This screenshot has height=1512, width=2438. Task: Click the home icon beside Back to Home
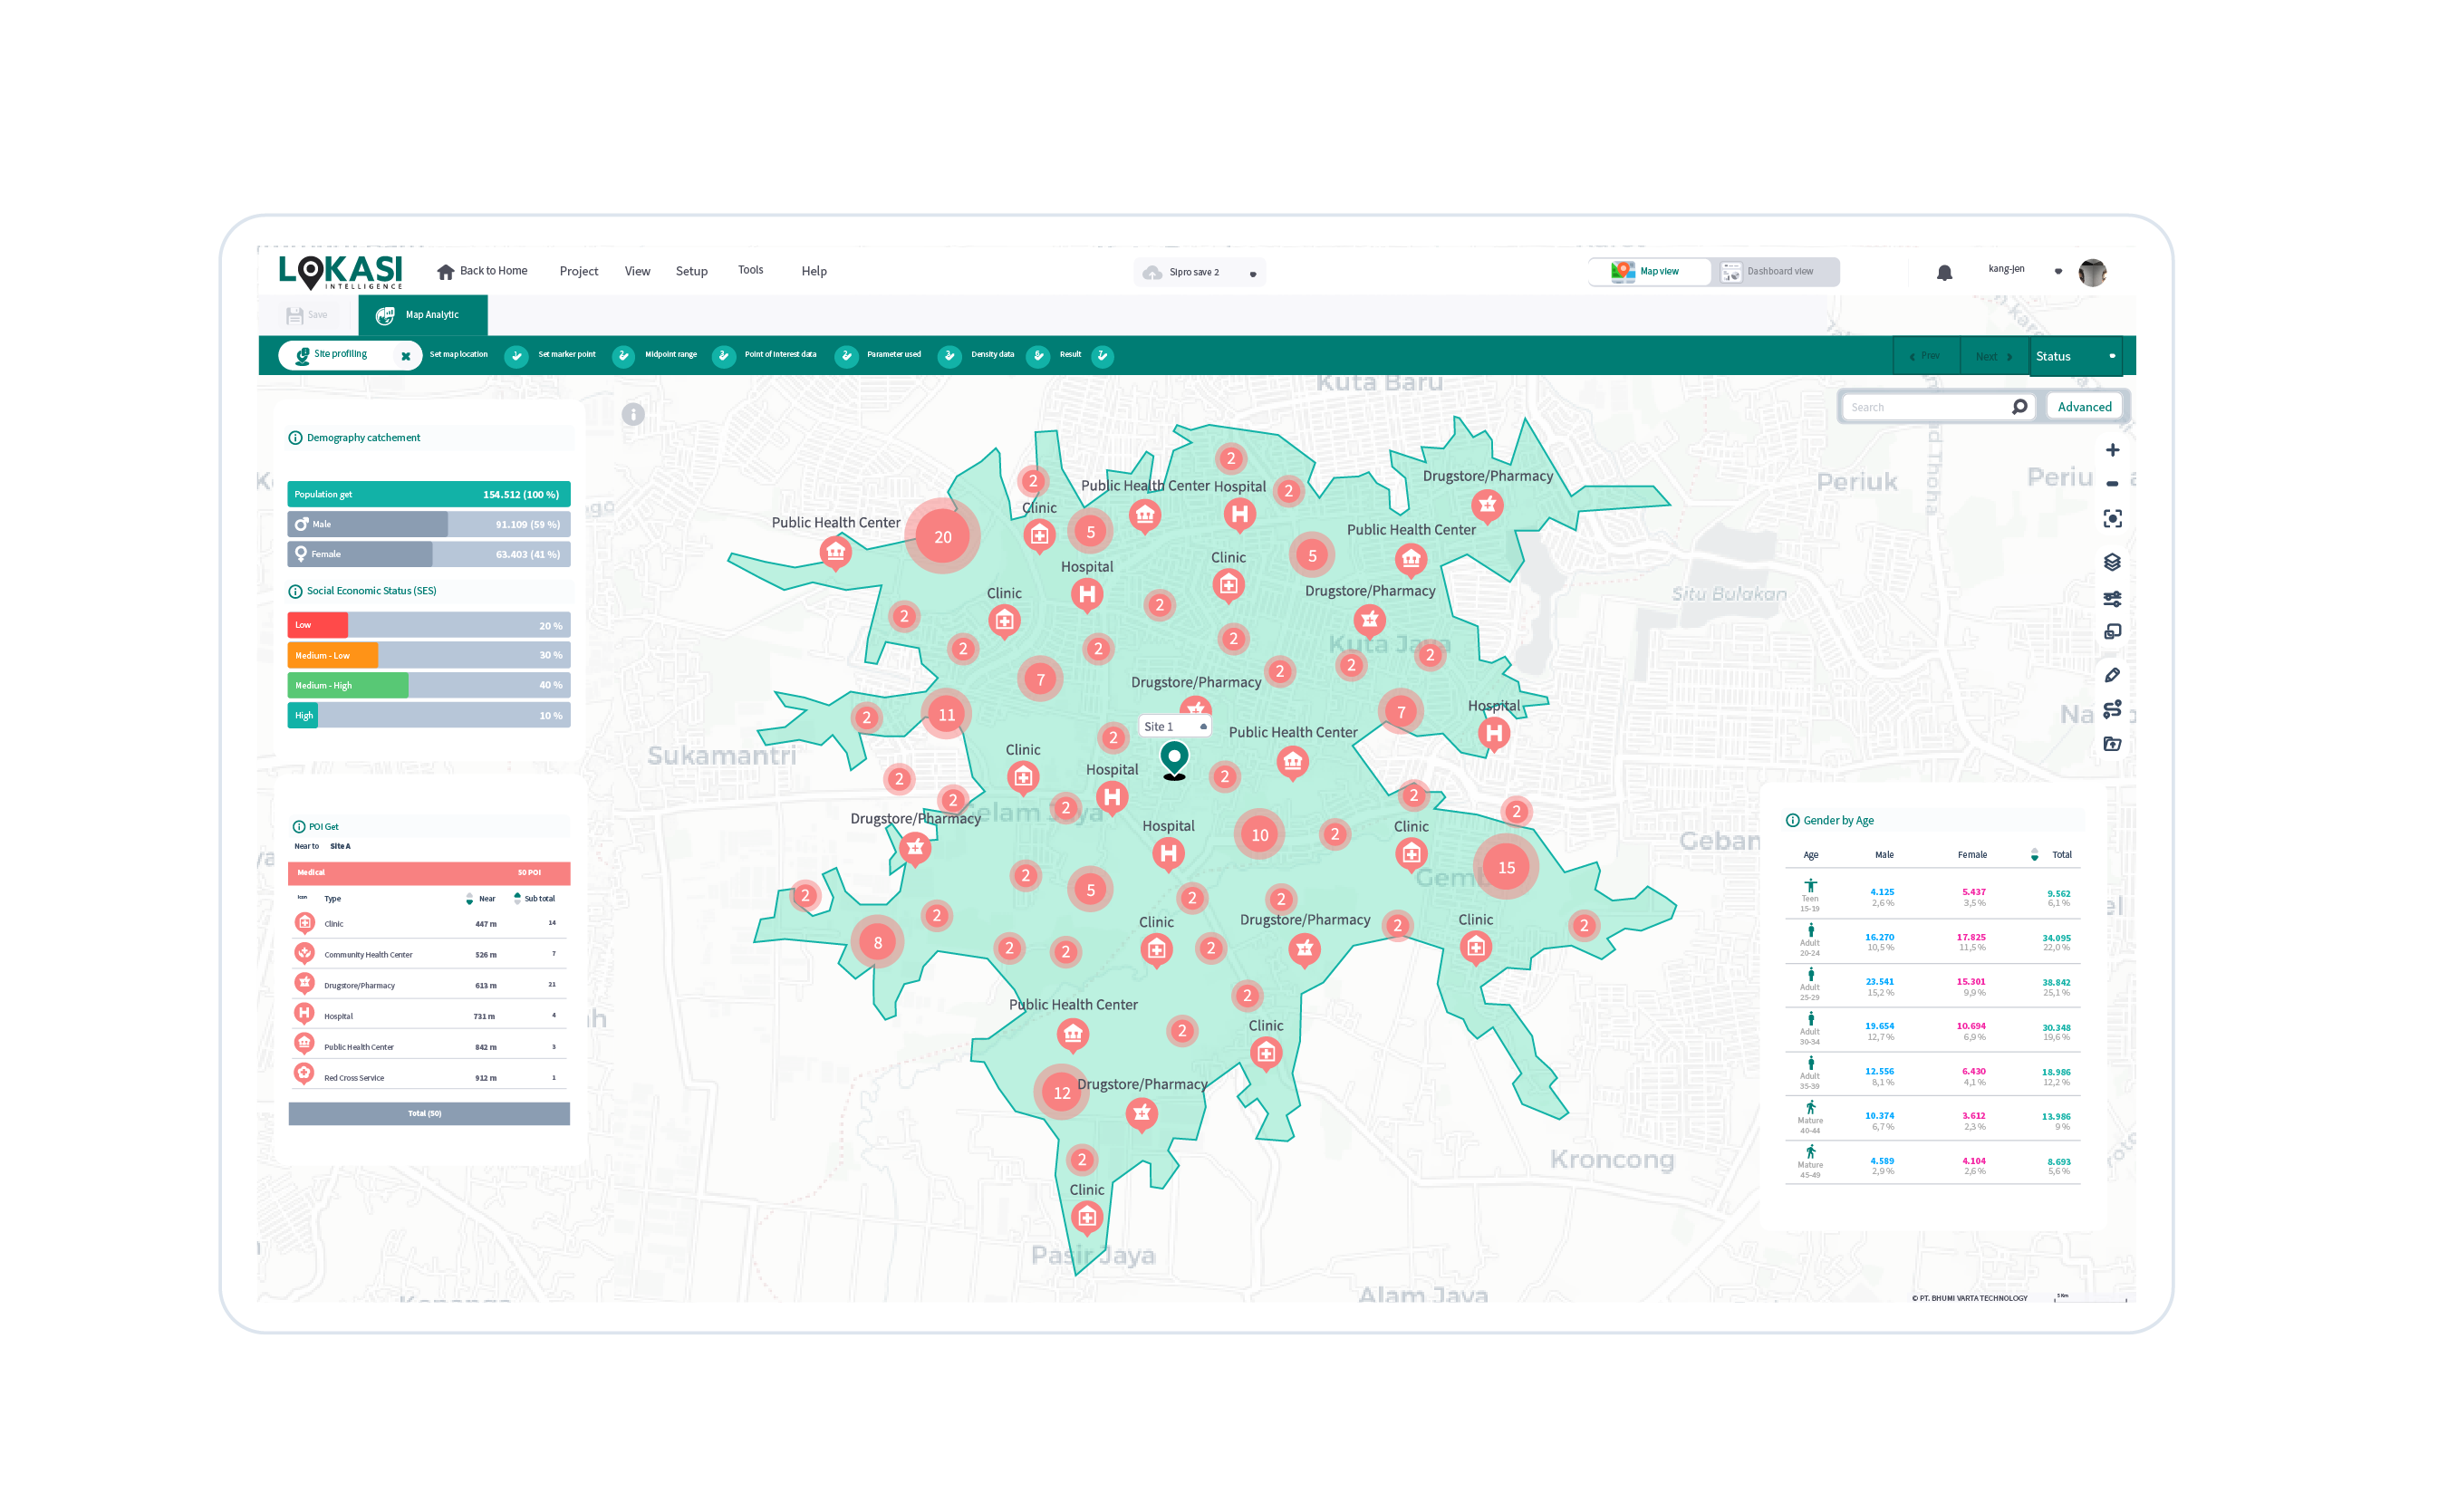click(x=445, y=272)
